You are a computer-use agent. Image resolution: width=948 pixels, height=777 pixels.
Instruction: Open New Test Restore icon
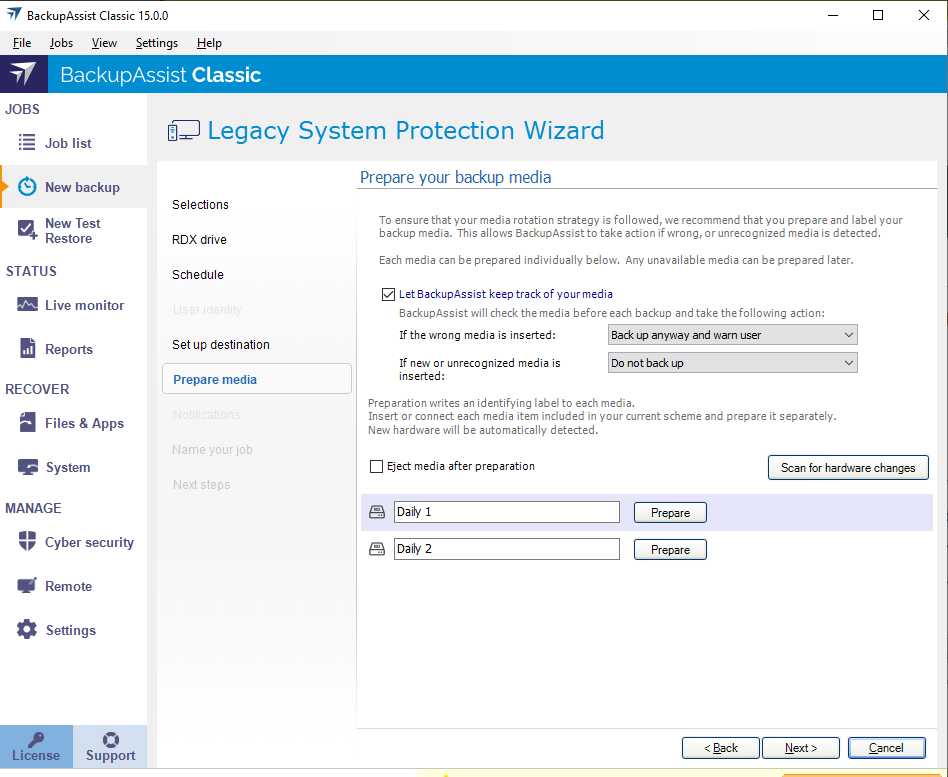[x=27, y=231]
